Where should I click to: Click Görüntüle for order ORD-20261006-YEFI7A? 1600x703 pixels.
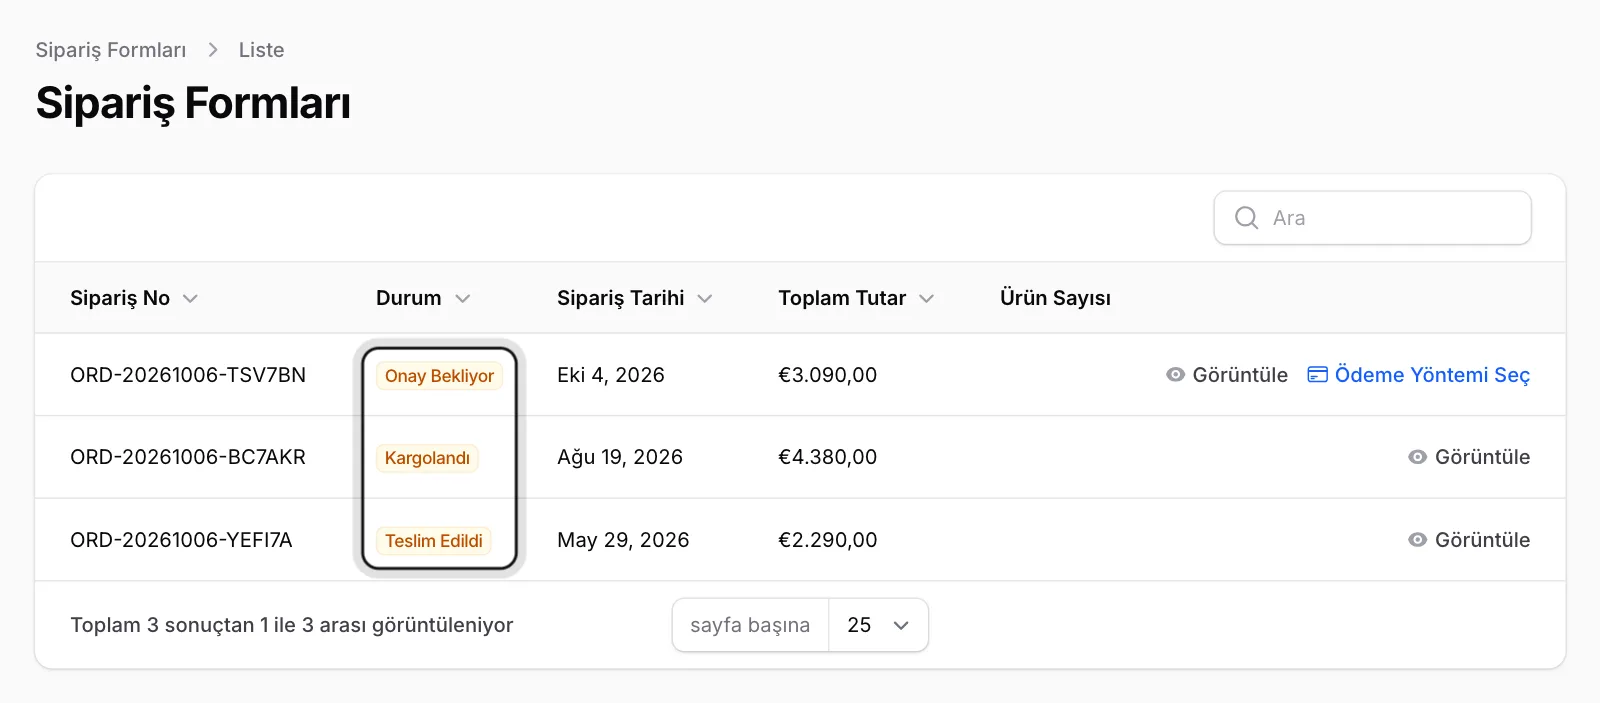click(x=1469, y=540)
